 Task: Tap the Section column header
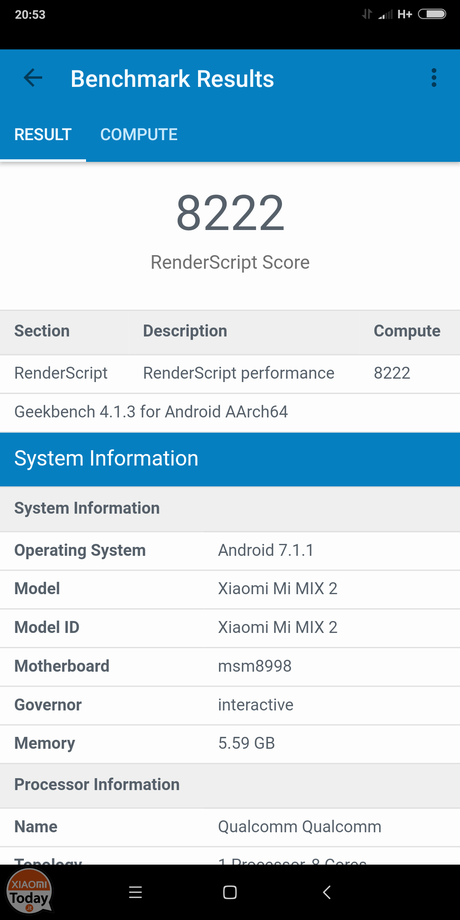42,331
